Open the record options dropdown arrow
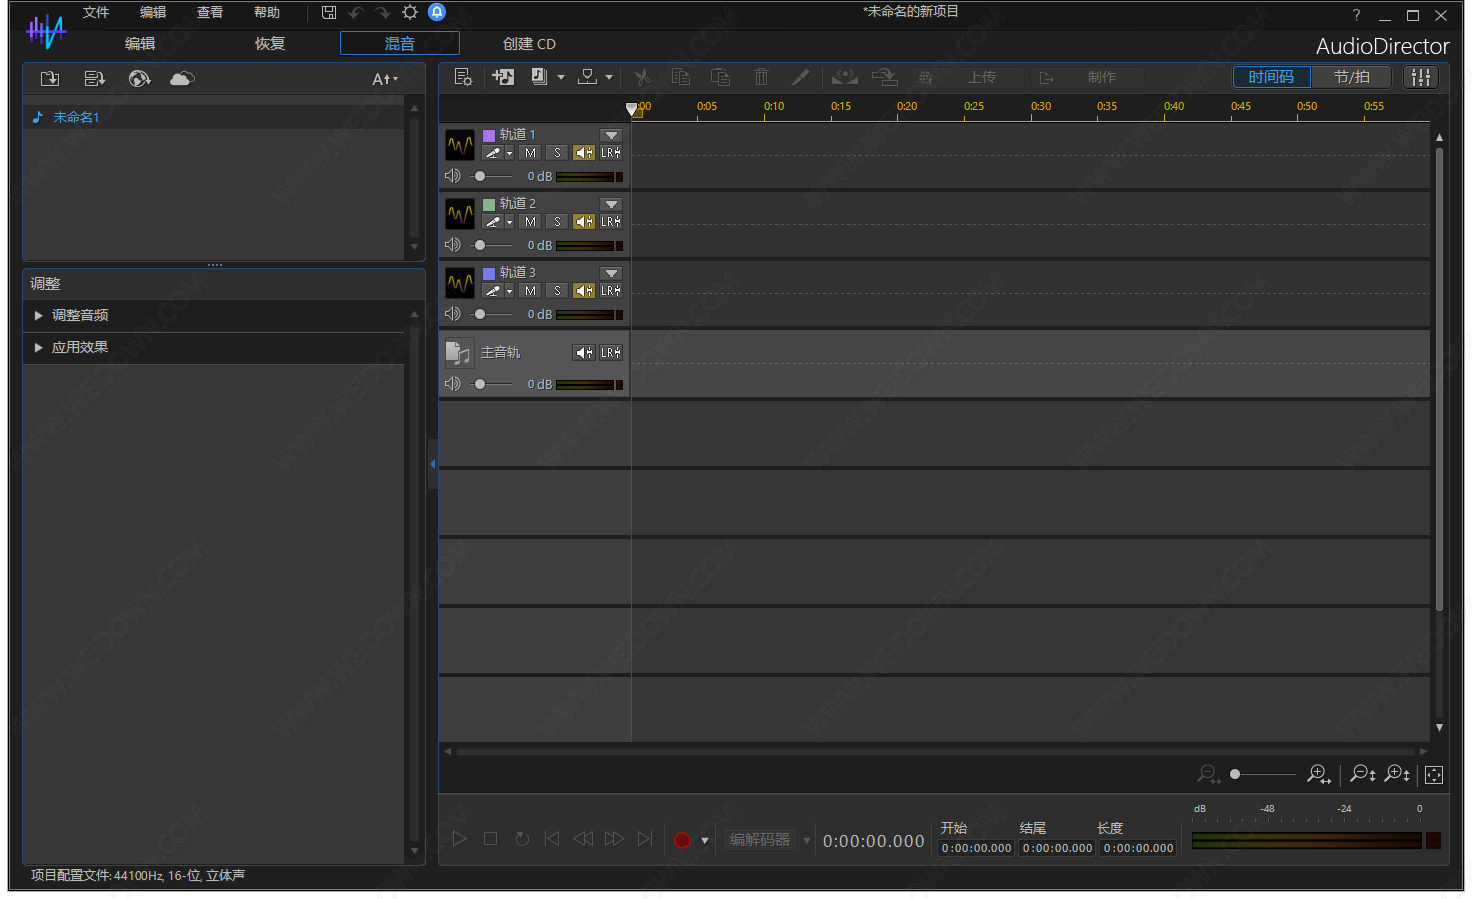Viewport: 1472px width, 899px height. pyautogui.click(x=705, y=841)
